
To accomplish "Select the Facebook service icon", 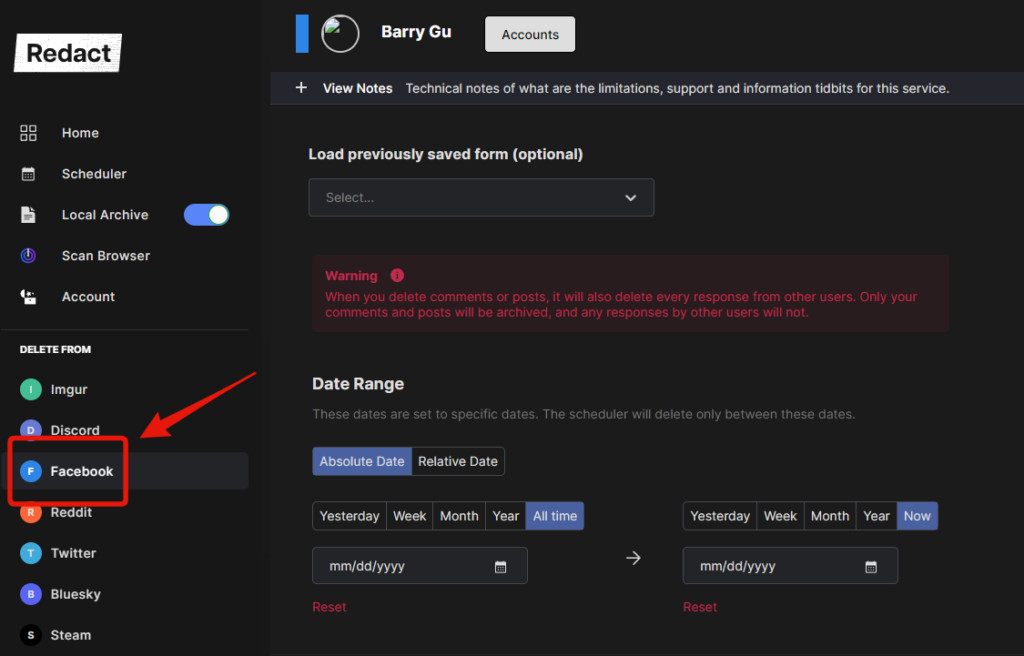I will tap(31, 471).
